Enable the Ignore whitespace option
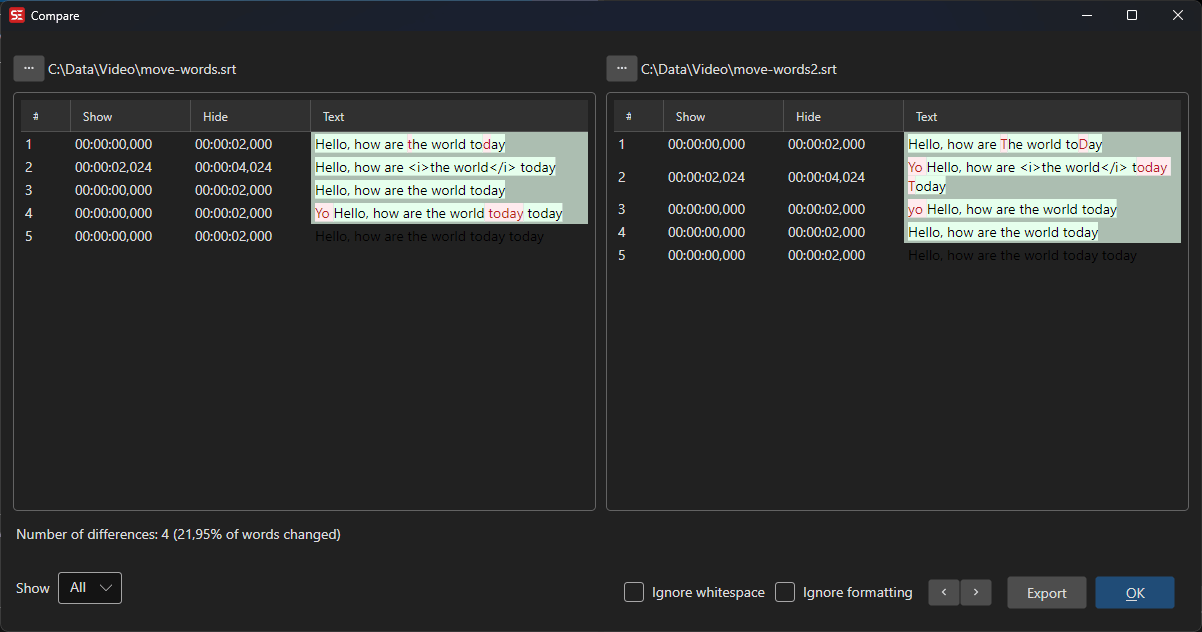The width and height of the screenshot is (1202, 632). click(x=633, y=592)
